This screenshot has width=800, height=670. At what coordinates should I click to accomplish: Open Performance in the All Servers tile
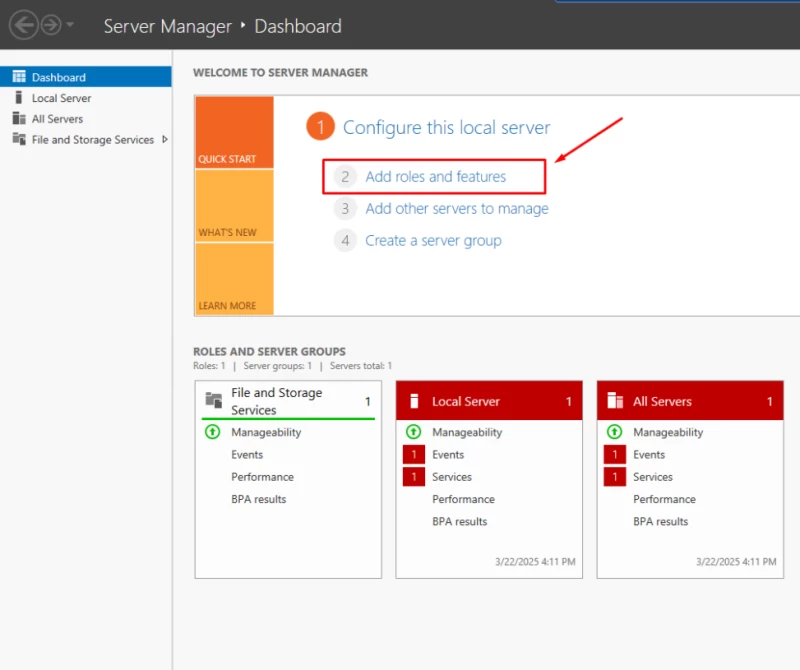click(664, 499)
